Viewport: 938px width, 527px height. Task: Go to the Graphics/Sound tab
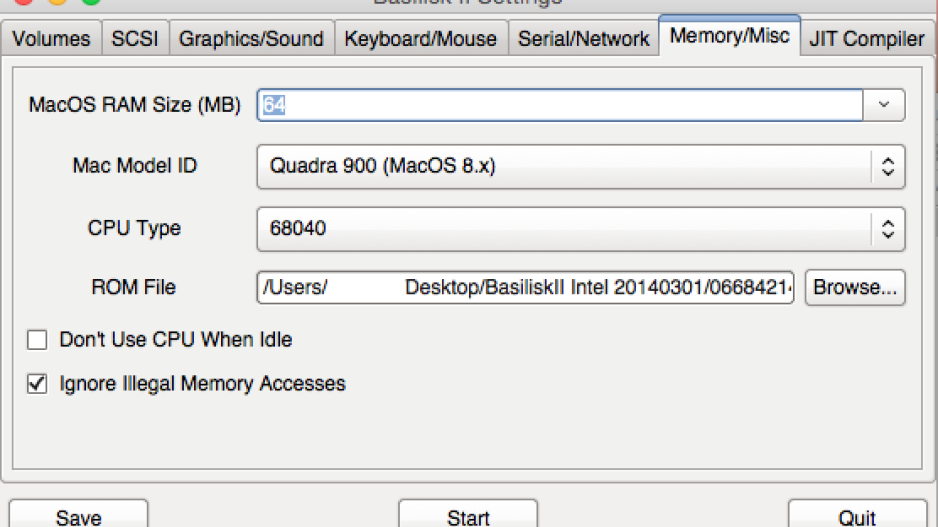(x=251, y=39)
